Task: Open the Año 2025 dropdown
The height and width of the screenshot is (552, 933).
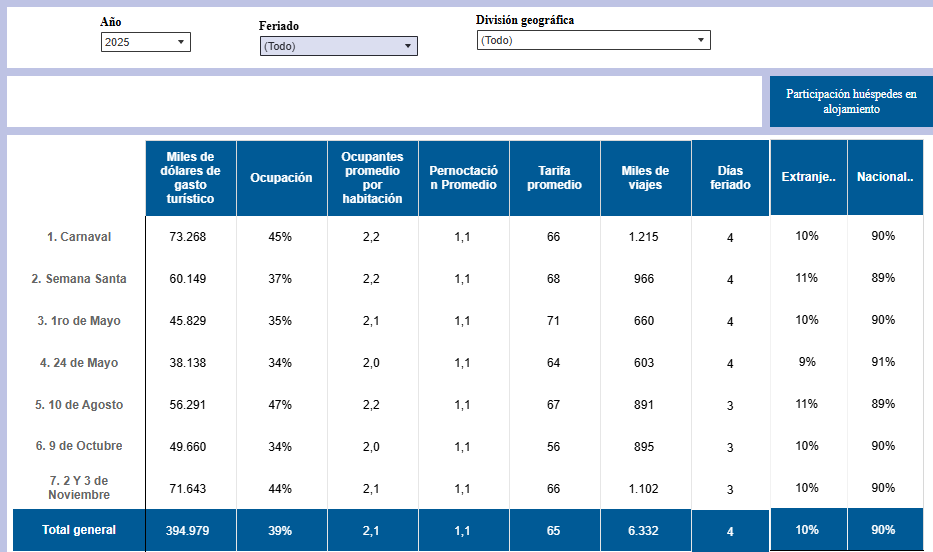Action: pos(145,42)
